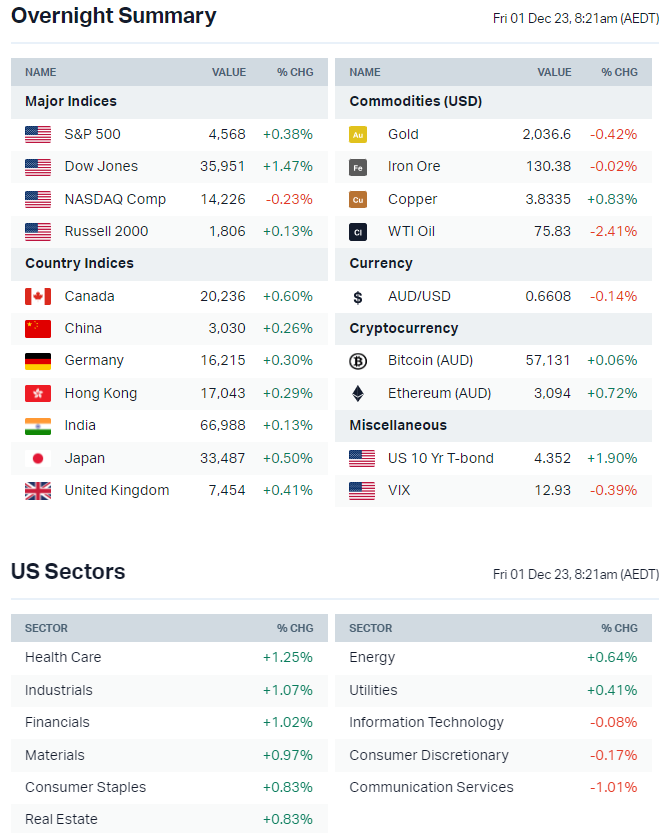Click the Canada flag icon

[x=38, y=296]
